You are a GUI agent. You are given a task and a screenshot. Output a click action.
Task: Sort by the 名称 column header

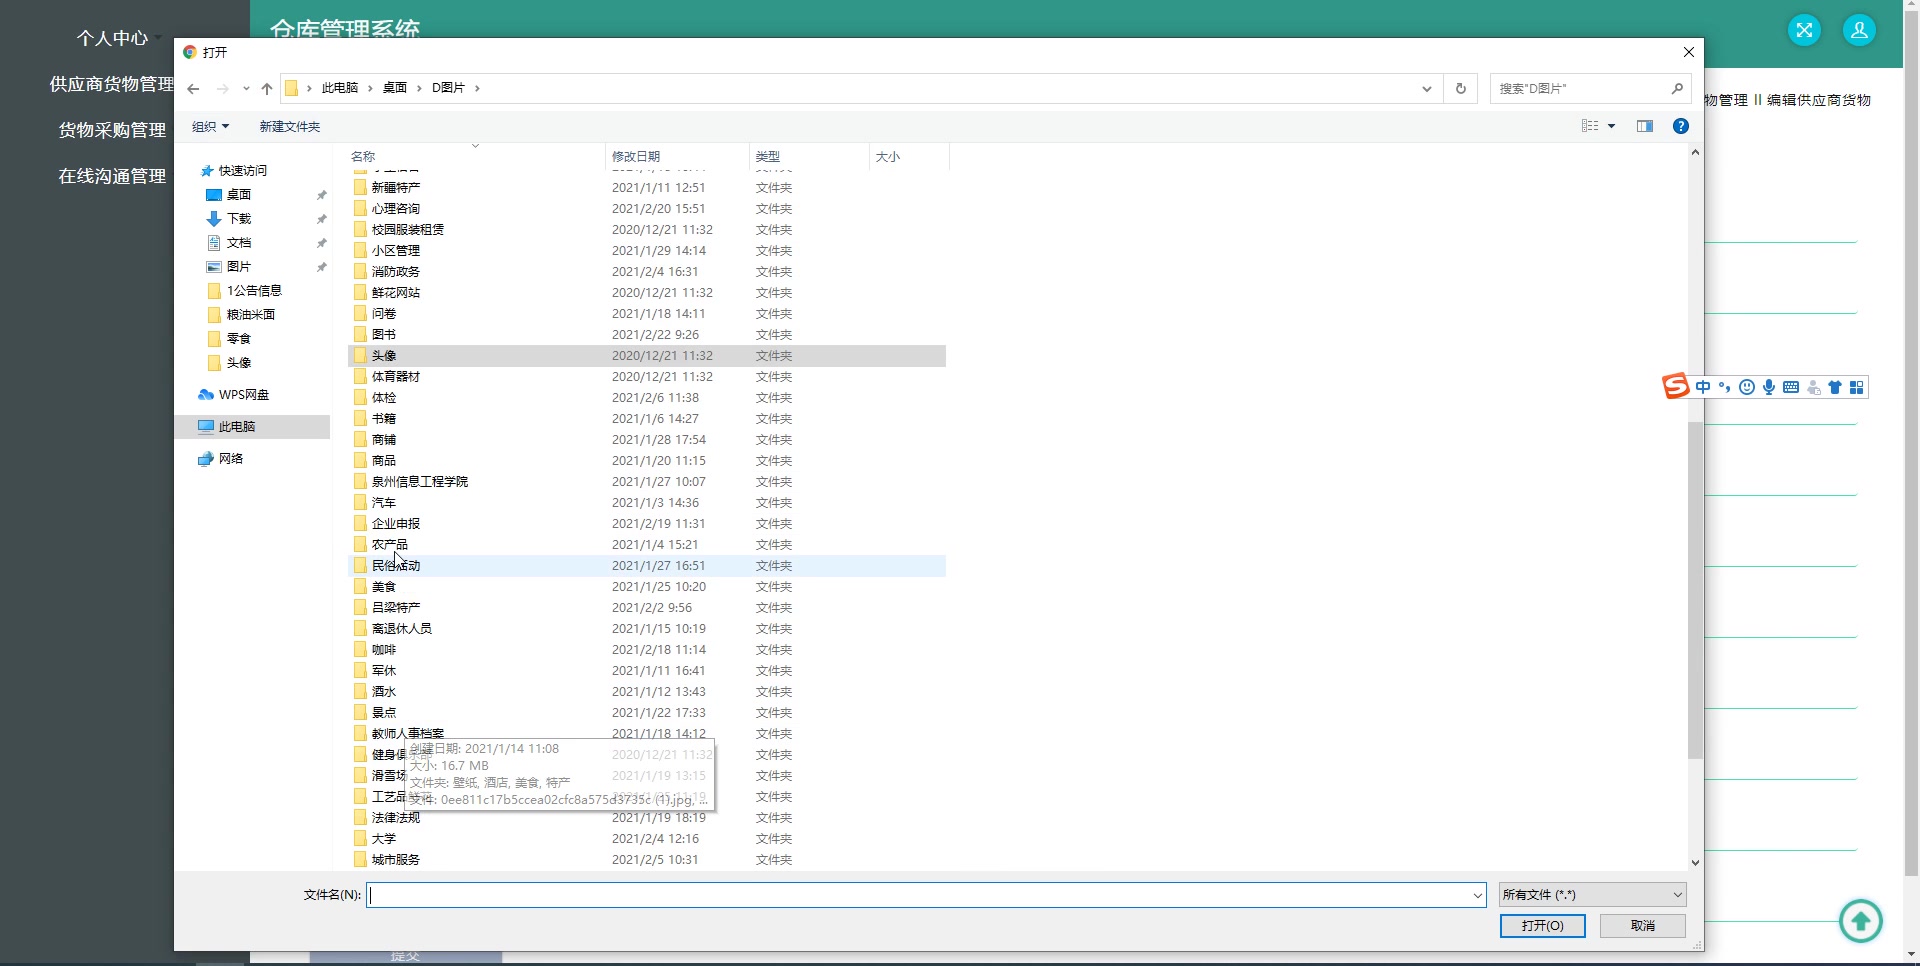point(475,157)
